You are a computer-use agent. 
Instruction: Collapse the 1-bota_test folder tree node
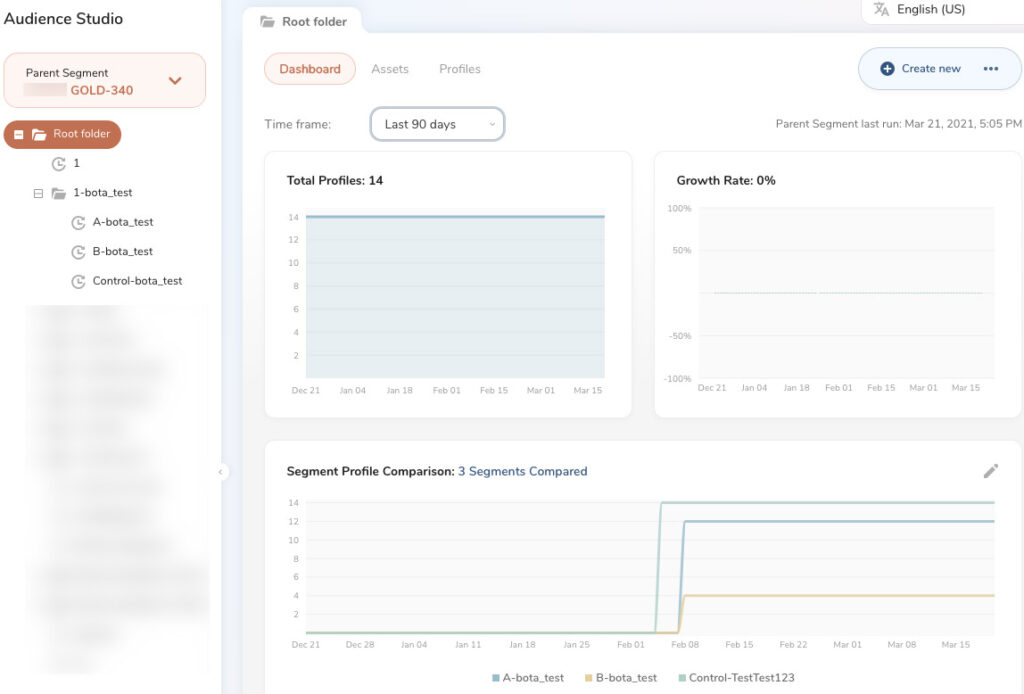(38, 193)
